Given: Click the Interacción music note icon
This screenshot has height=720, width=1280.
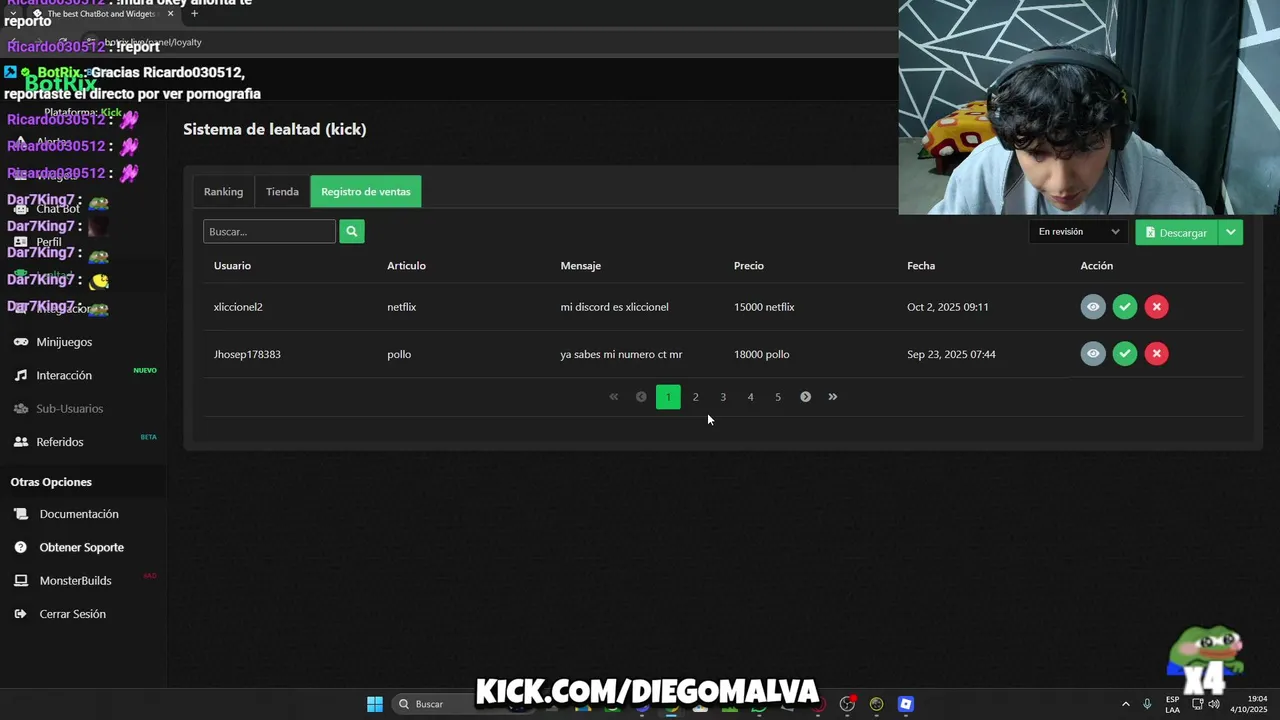Looking at the screenshot, I should click(20, 375).
